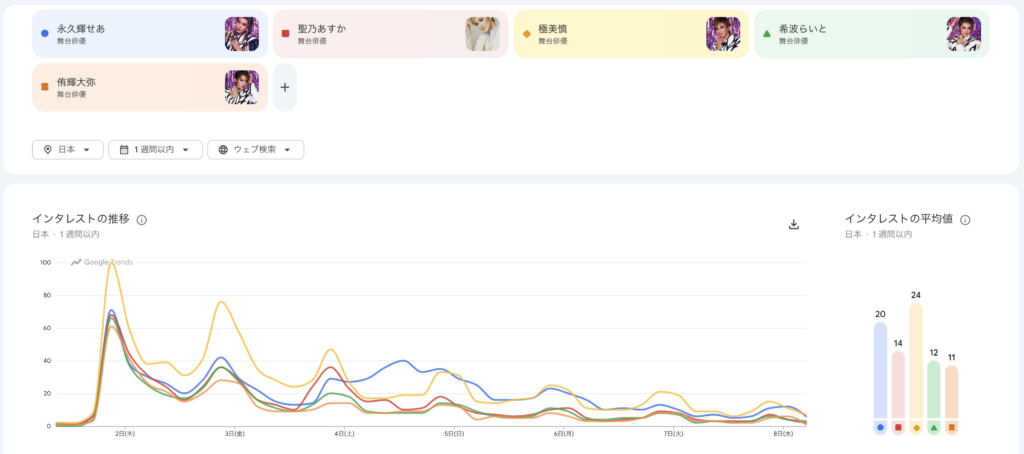Viewport: 1024px width, 454px height.
Task: Click the 聖乃あすか profile thumbnail
Action: pyautogui.click(x=483, y=34)
